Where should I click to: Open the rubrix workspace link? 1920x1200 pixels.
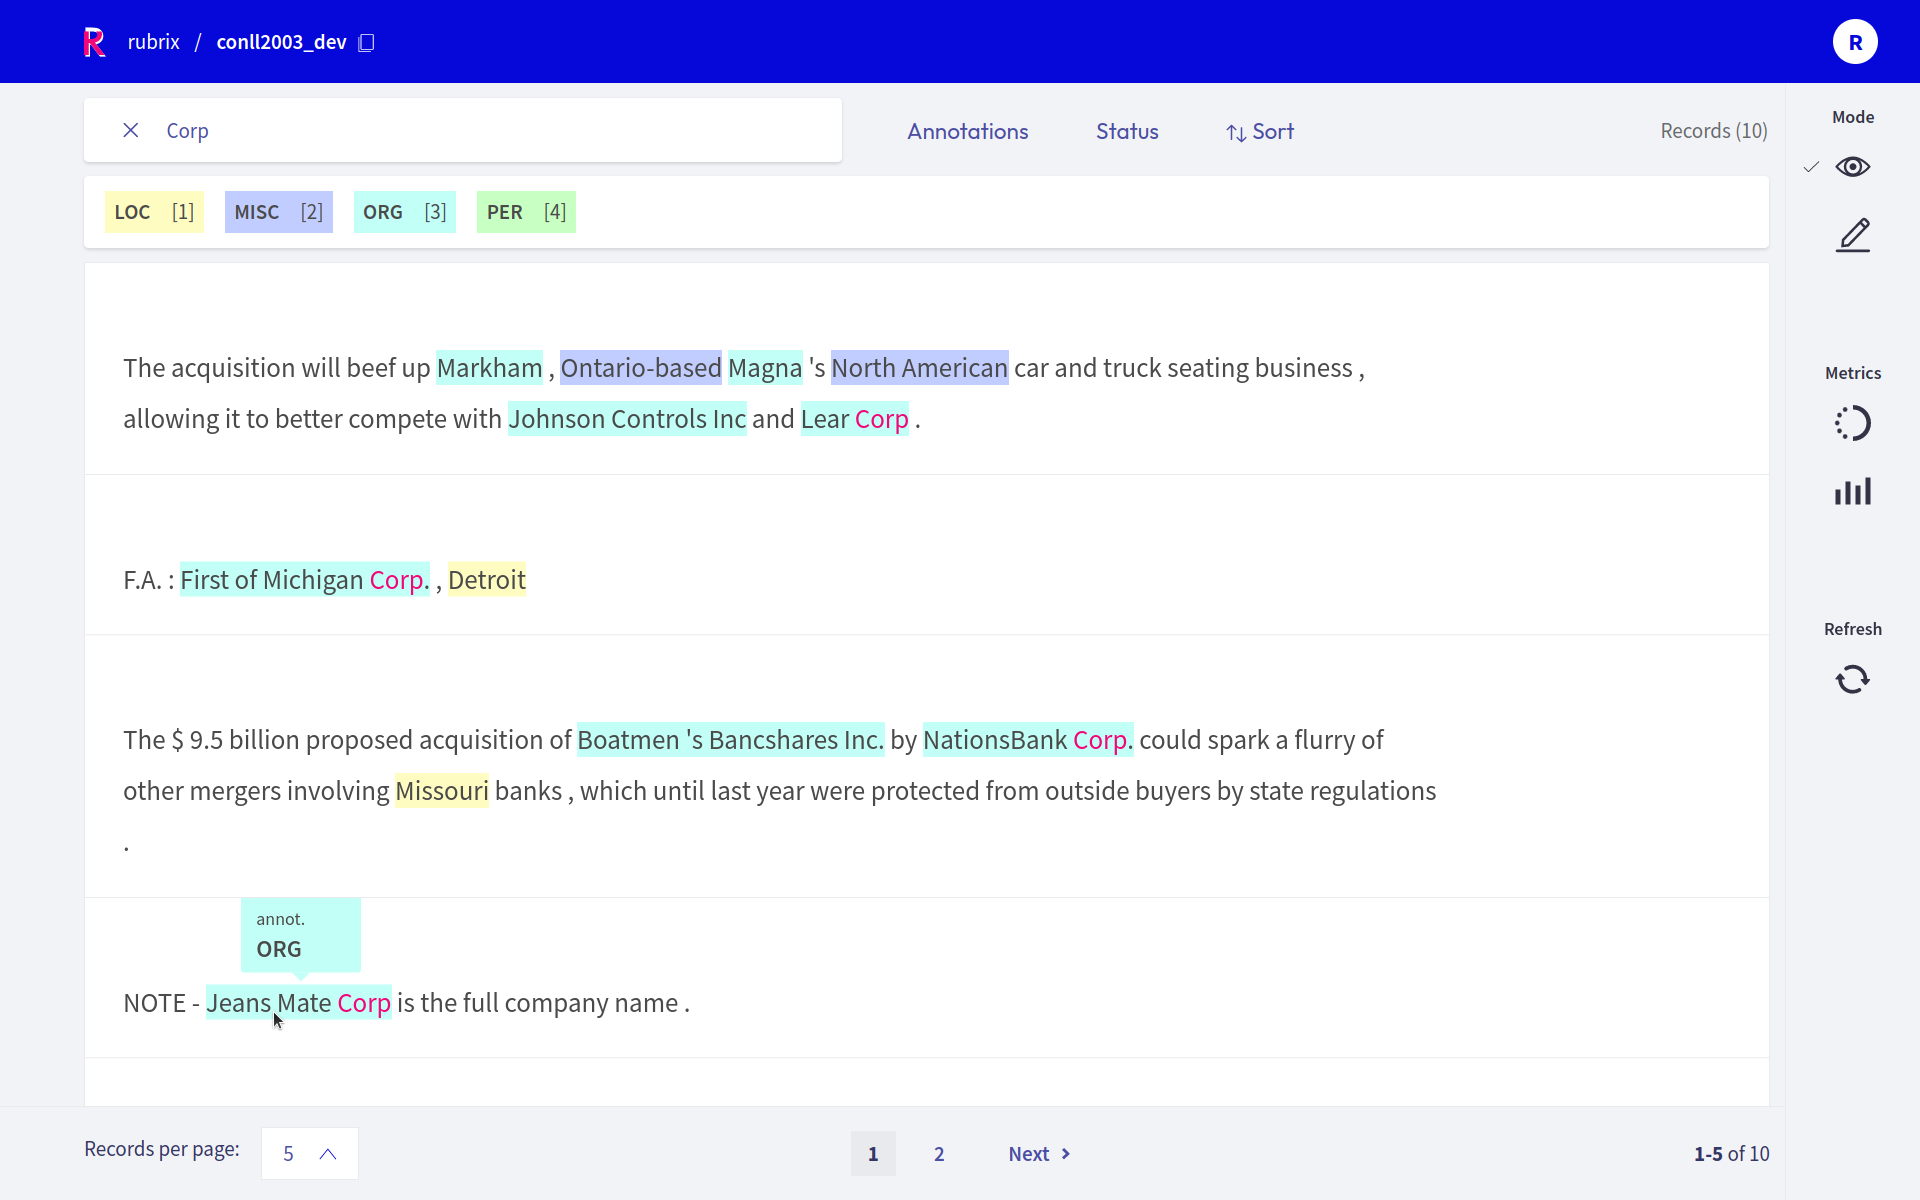(153, 42)
